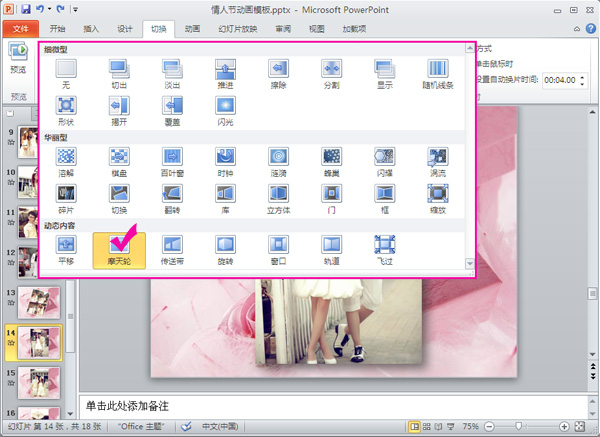Apply the 切出 cut transition
This screenshot has height=437, width=600.
point(119,74)
